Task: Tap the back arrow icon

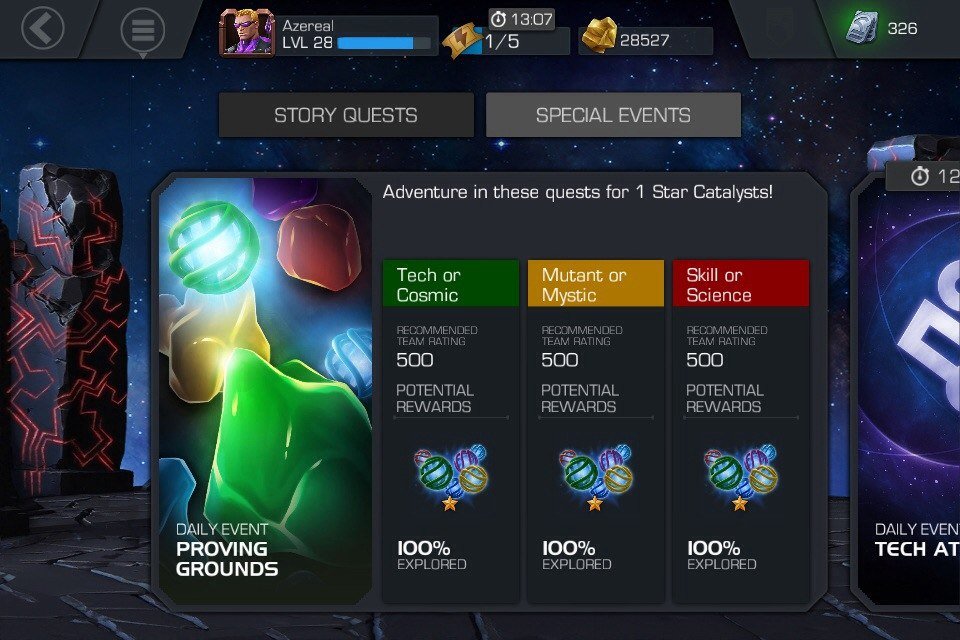Action: [x=42, y=28]
